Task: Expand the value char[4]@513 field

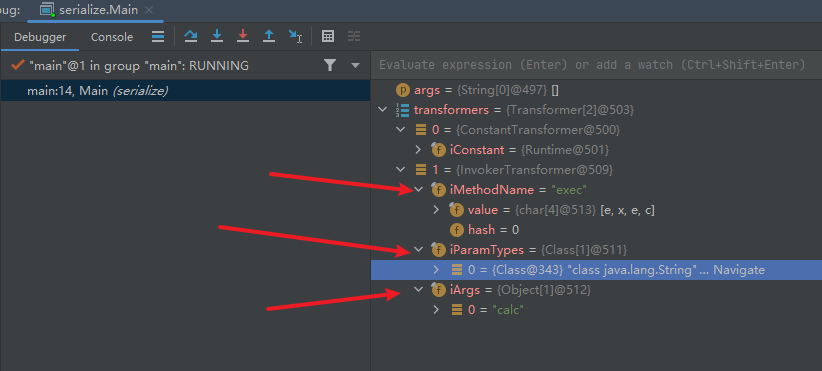Action: click(x=436, y=210)
